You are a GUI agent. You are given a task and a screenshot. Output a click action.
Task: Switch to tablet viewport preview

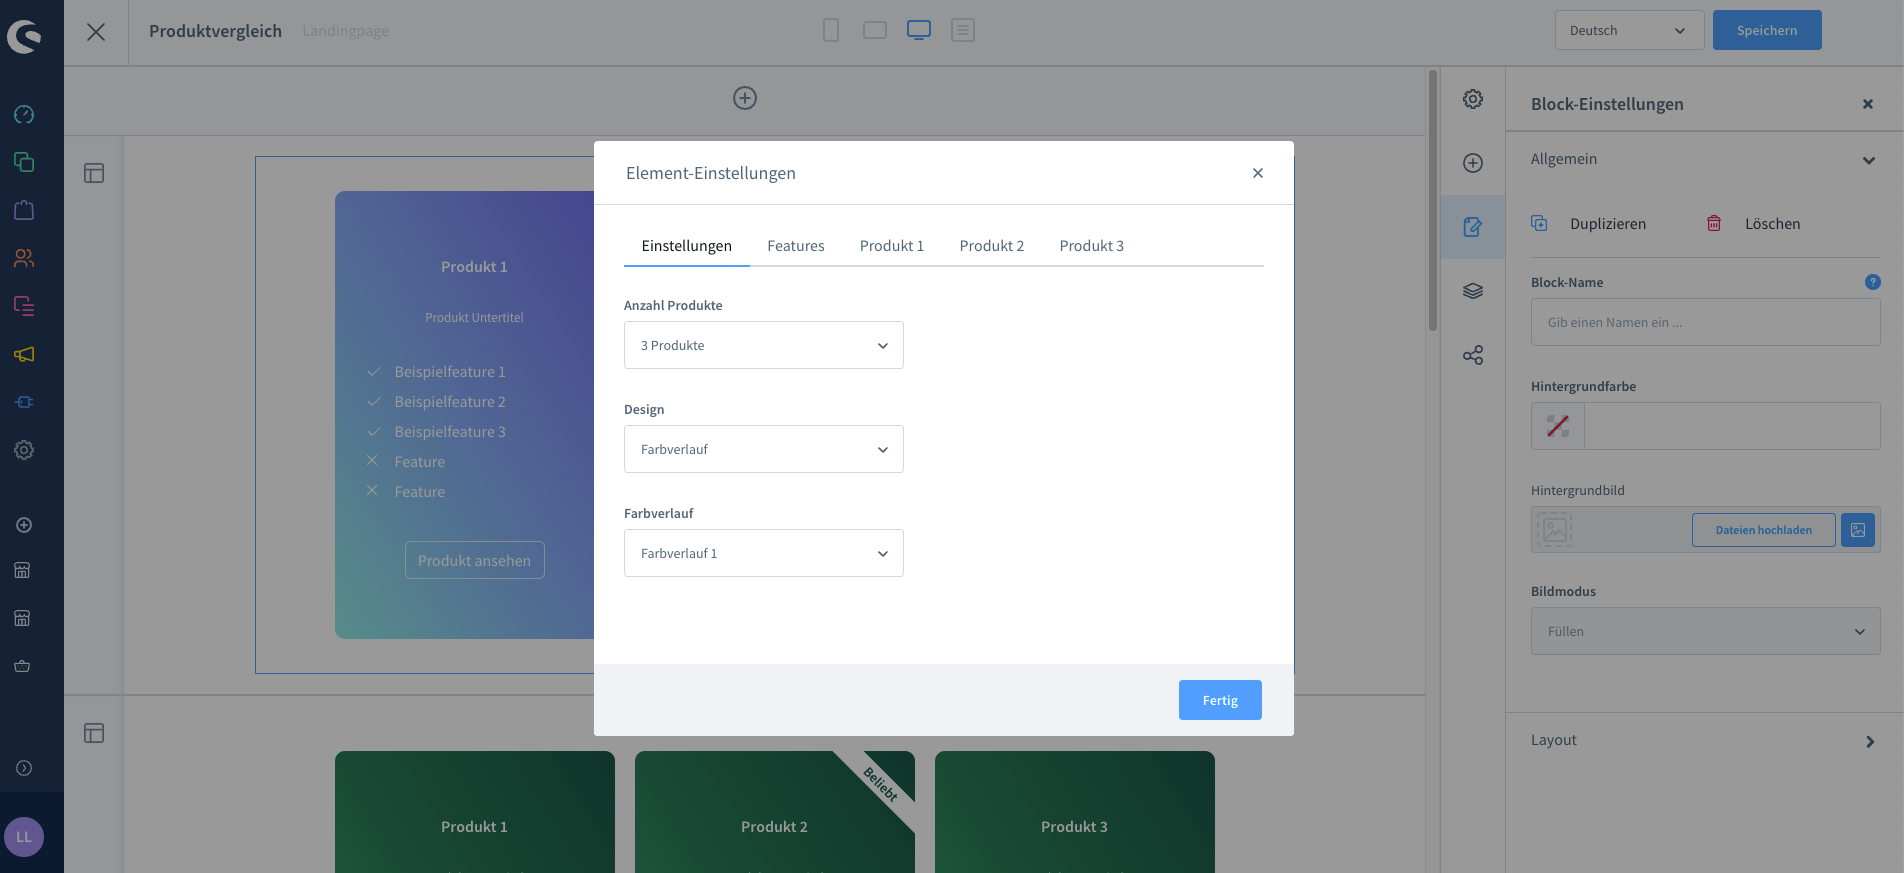(875, 30)
